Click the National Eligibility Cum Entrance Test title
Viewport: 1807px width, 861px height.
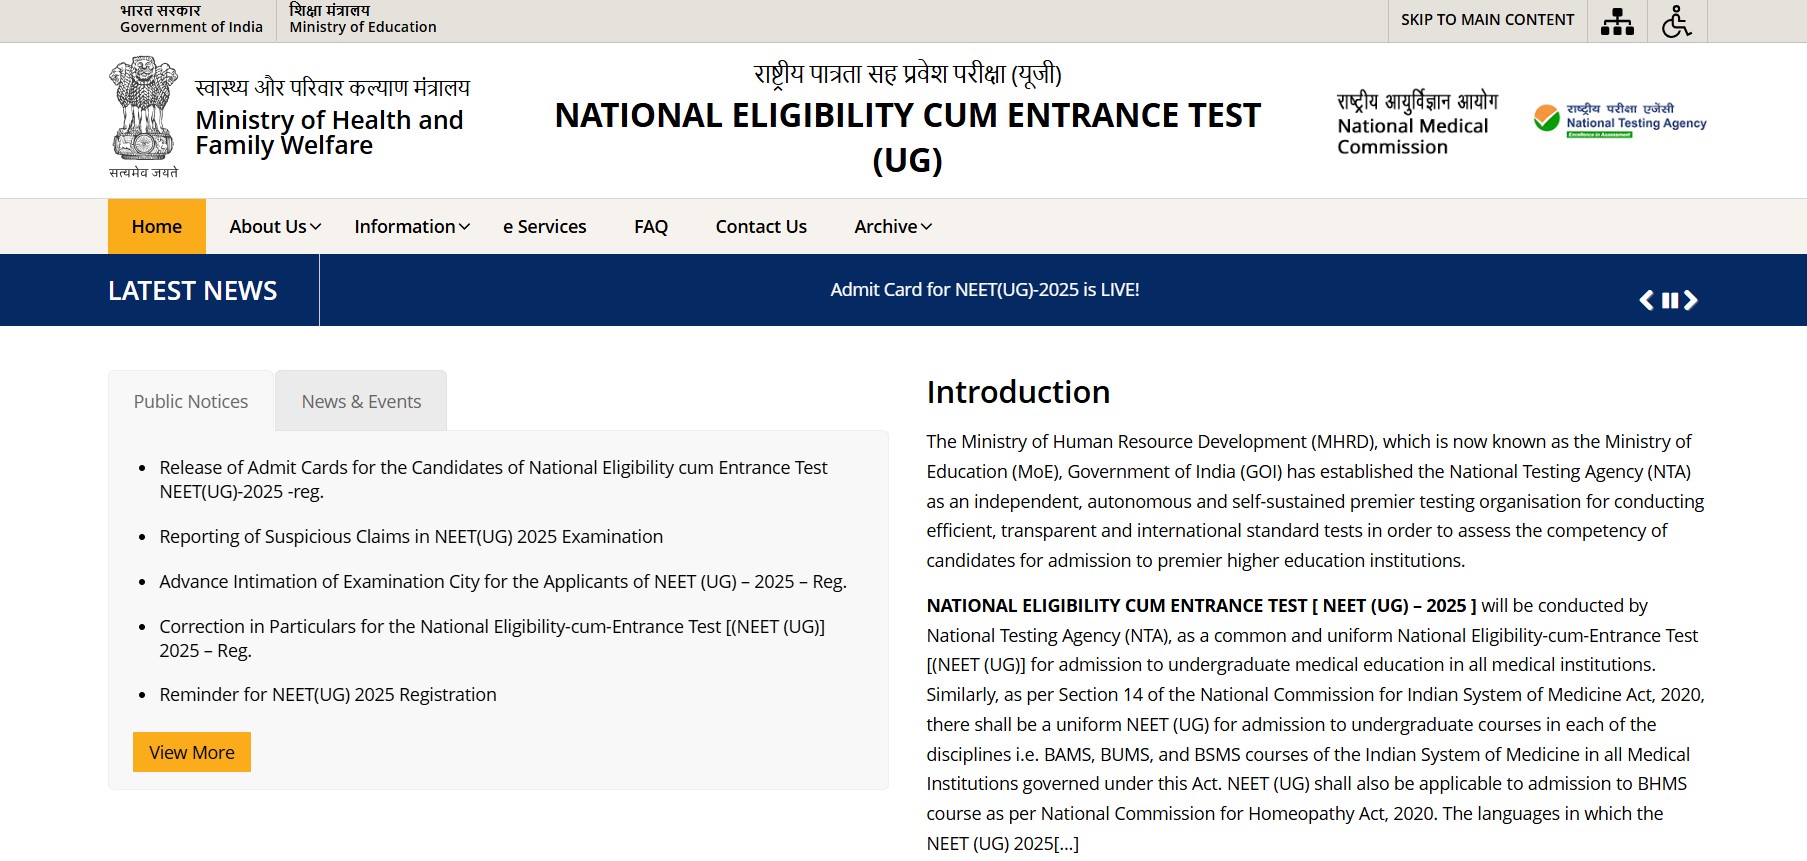[x=908, y=137]
